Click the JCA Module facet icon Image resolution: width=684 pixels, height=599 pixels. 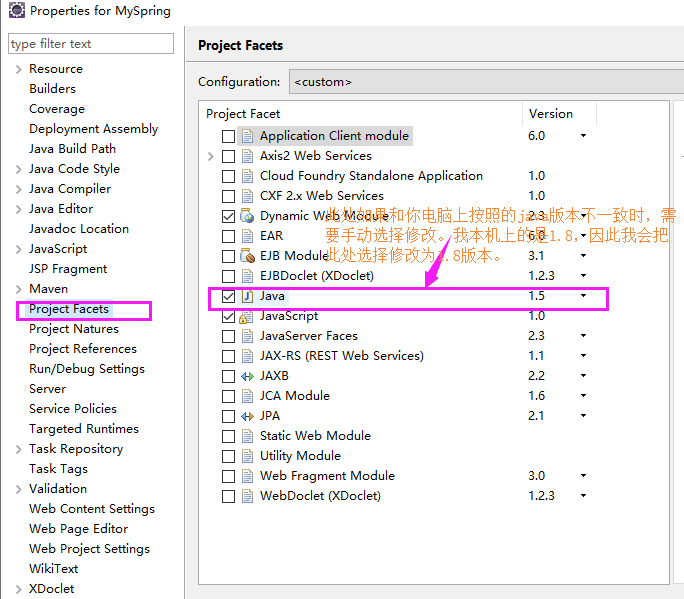247,396
